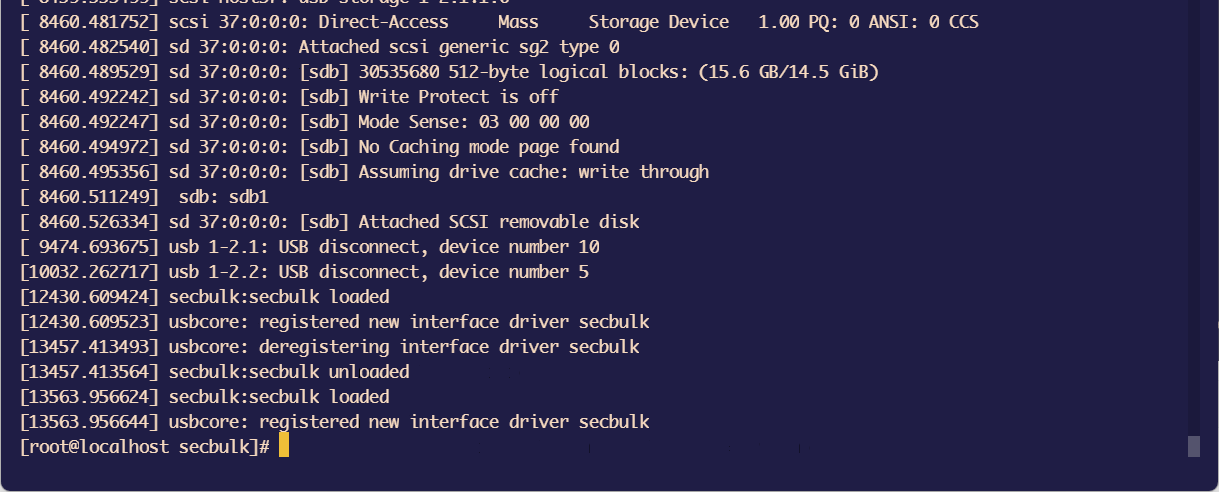Click 'Assuming drive cache: write through' line

click(364, 172)
